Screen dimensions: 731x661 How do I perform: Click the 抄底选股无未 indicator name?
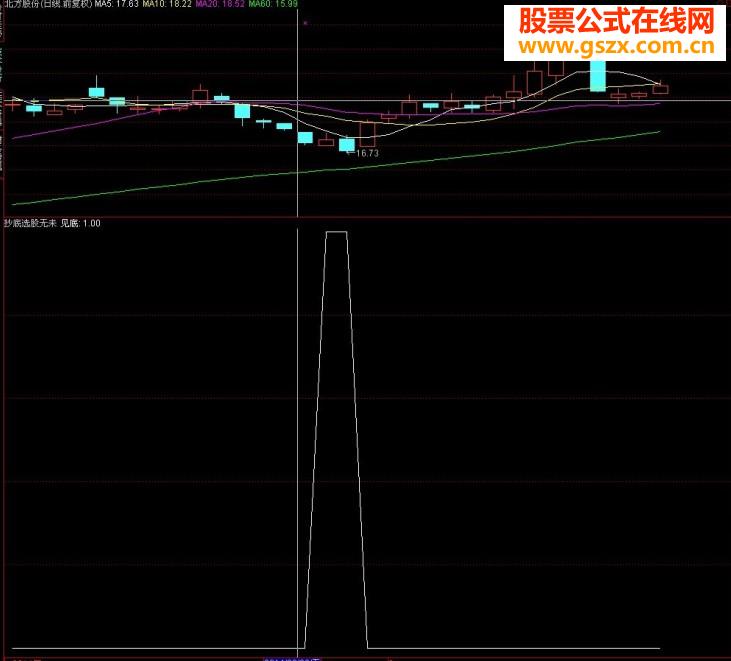click(30, 223)
